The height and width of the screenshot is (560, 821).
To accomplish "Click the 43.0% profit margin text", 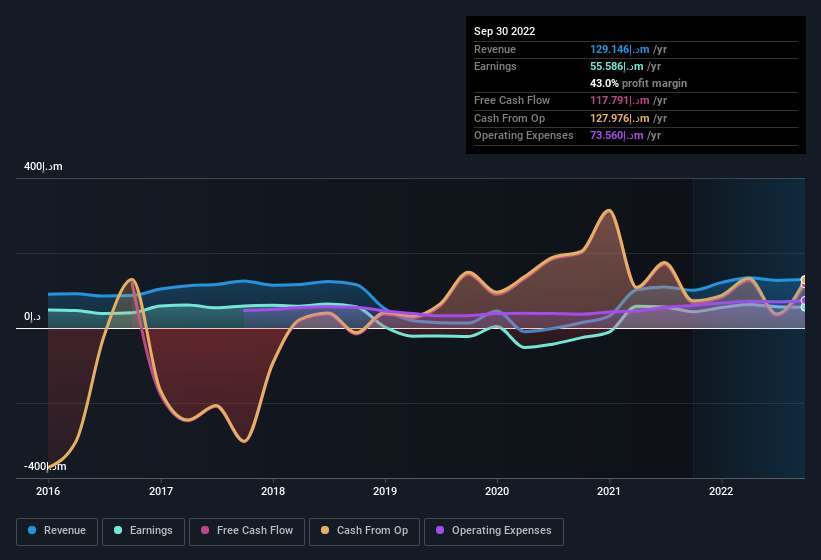I will 638,83.
